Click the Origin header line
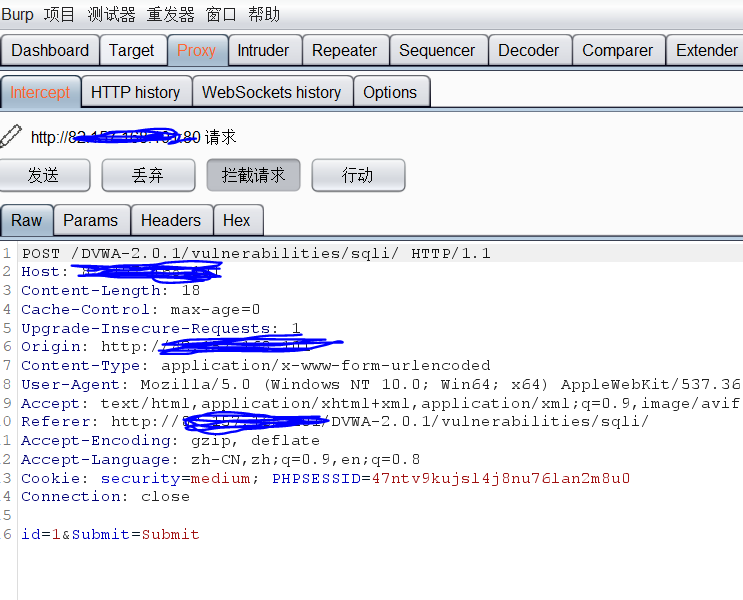The image size is (743, 600). coord(181,346)
